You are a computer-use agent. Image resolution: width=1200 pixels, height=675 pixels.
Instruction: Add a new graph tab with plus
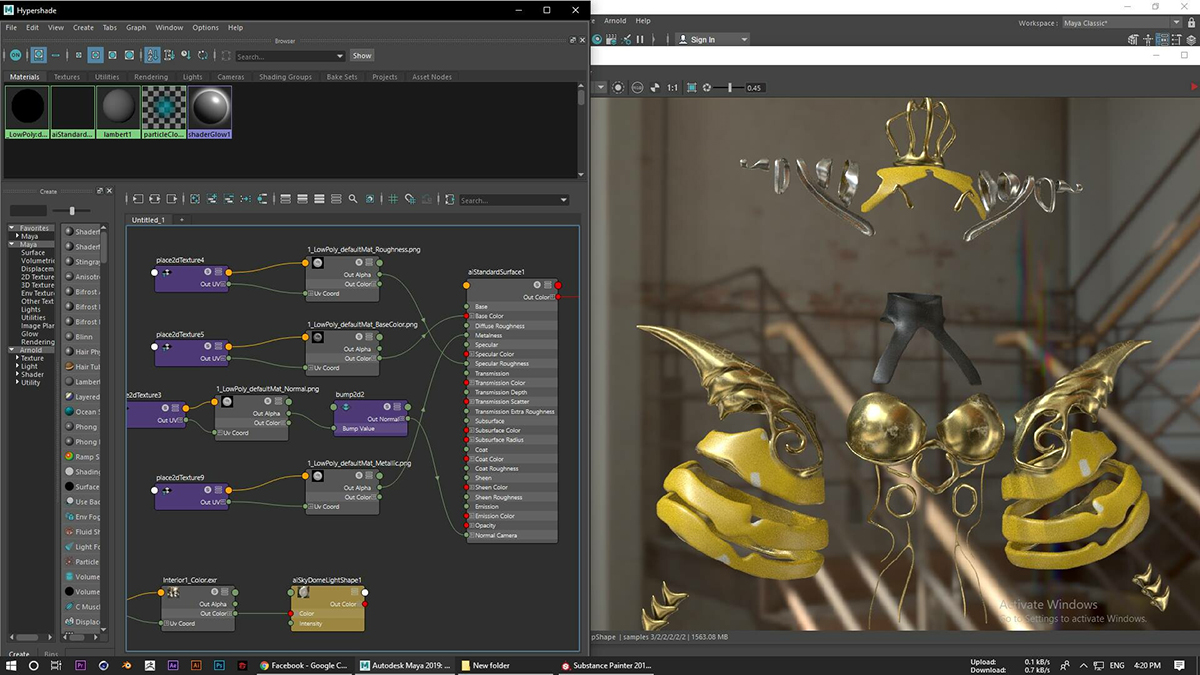[x=182, y=219]
